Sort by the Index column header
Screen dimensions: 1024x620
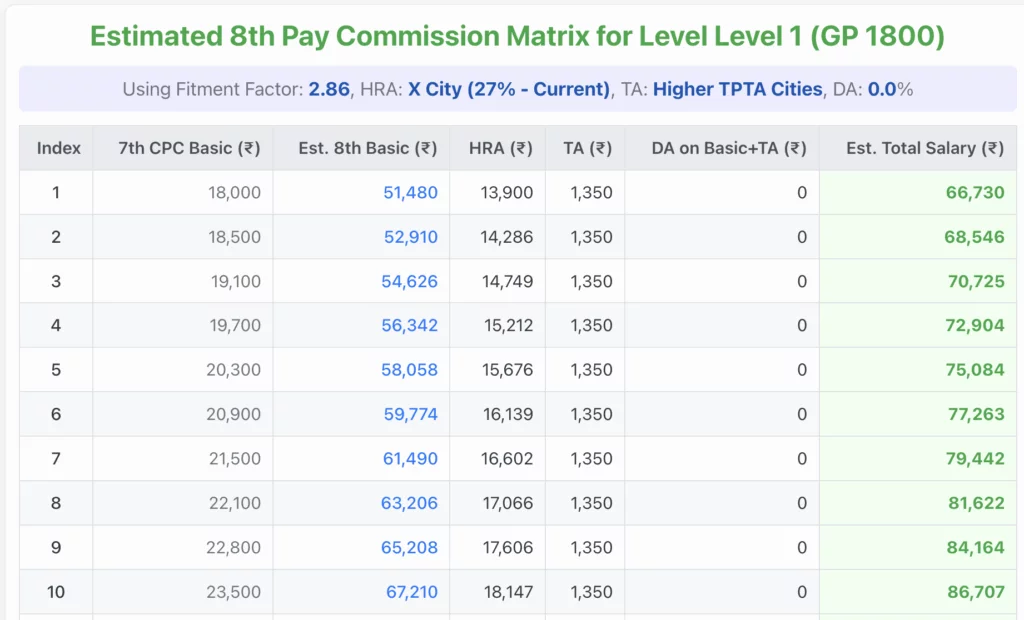tap(58, 148)
